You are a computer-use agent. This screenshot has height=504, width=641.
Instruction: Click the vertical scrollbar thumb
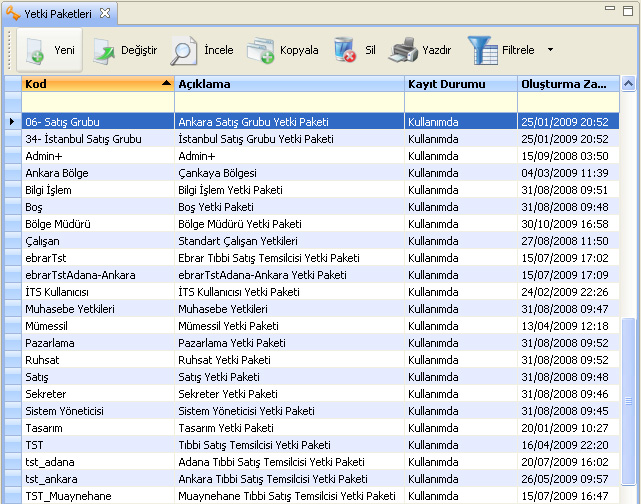pyautogui.click(x=628, y=401)
